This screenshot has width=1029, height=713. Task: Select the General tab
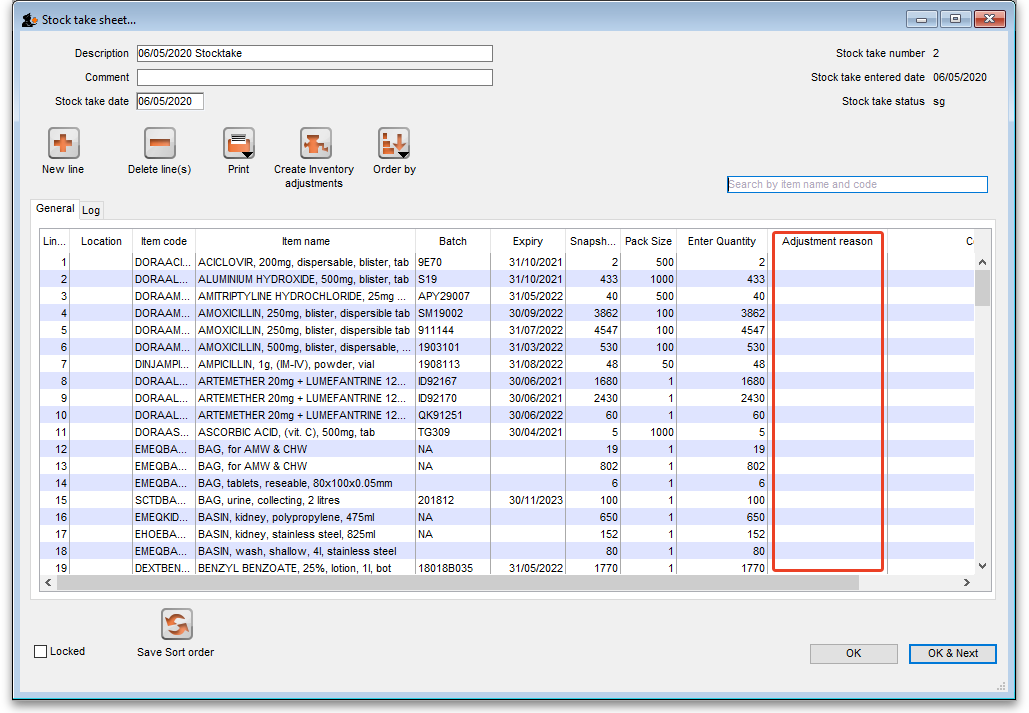55,209
